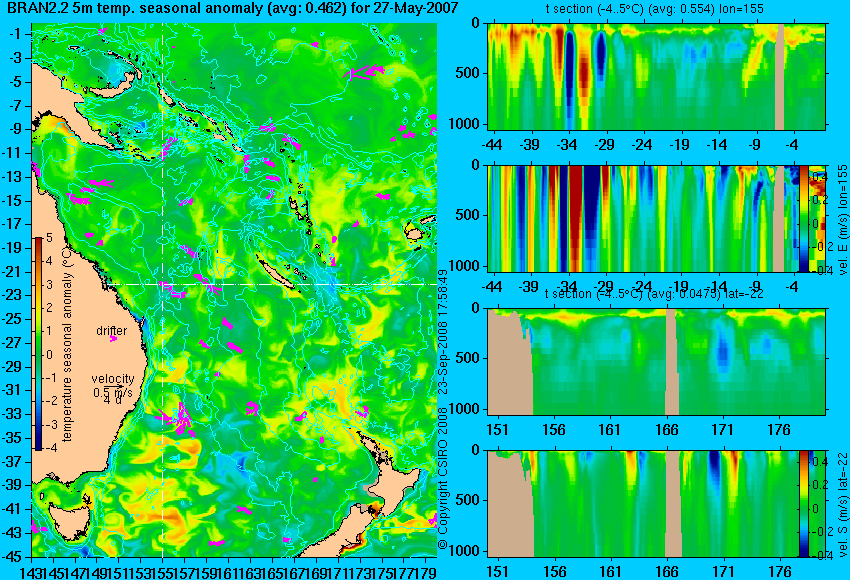Click the temperature seasonal anomaly color scale bar

(x=38, y=343)
